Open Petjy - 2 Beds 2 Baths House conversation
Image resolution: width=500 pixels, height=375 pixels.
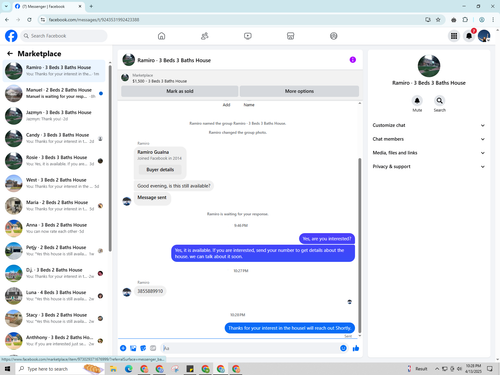pyautogui.click(x=54, y=251)
